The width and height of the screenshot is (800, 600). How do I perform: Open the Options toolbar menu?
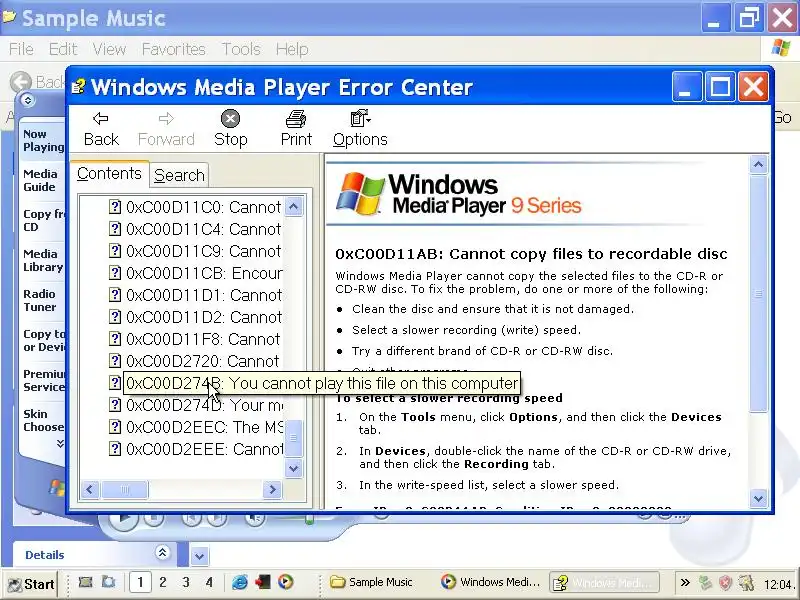pyautogui.click(x=360, y=130)
